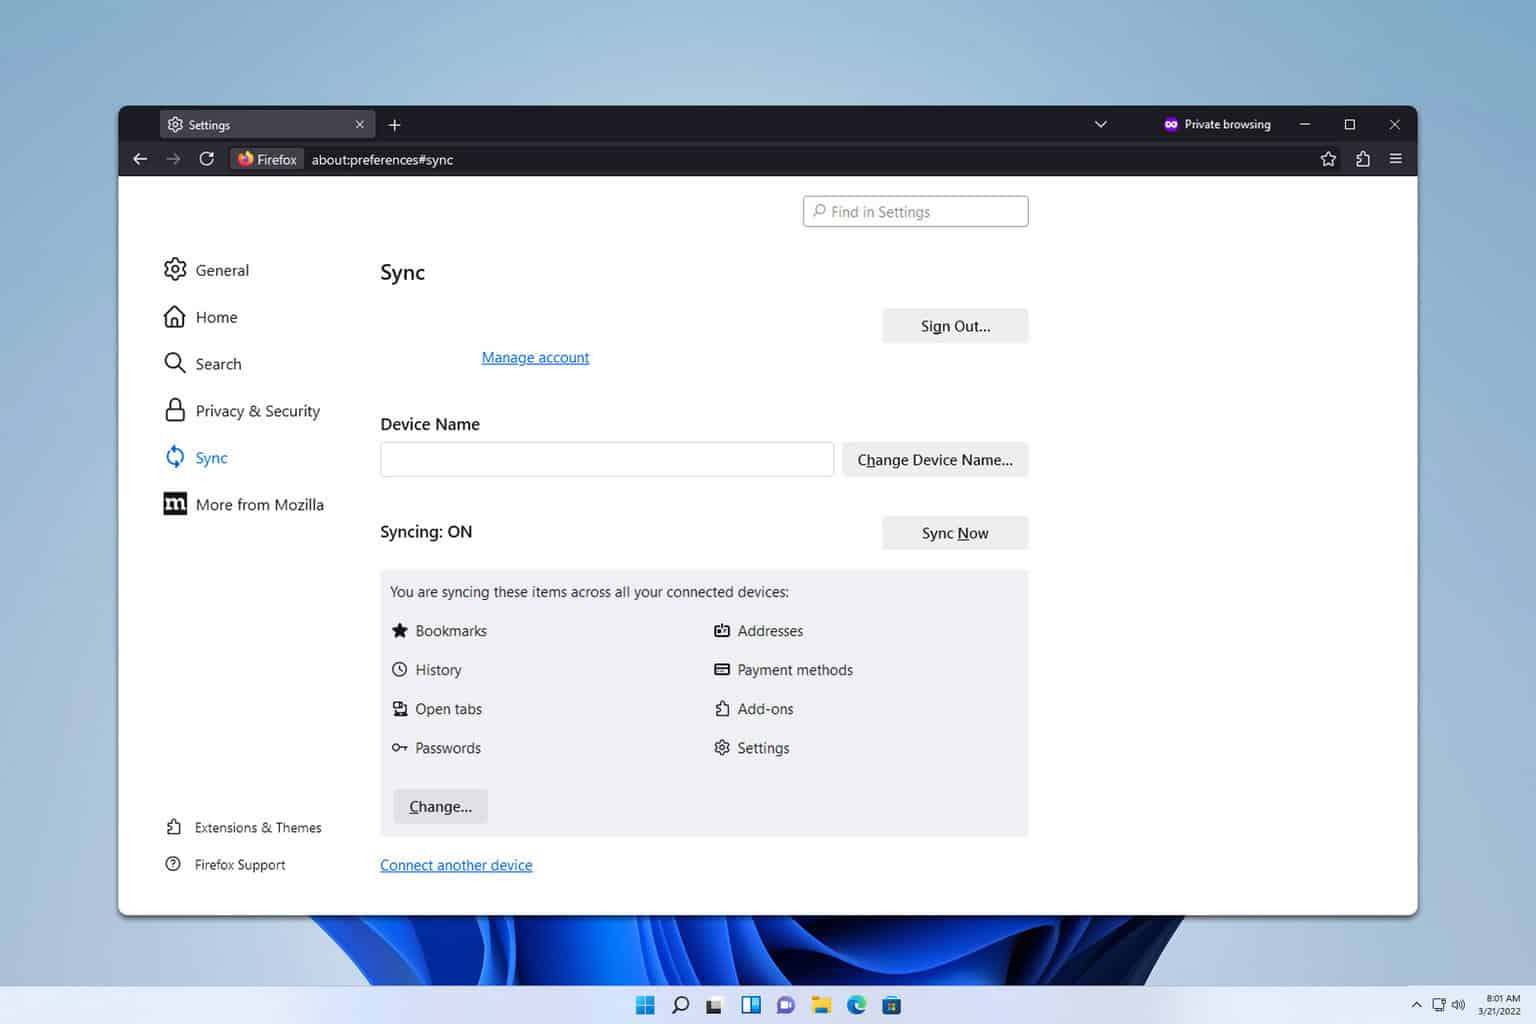Screen dimensions: 1536x1024
Task: Click the Passwords key icon
Action: [x=399, y=748]
